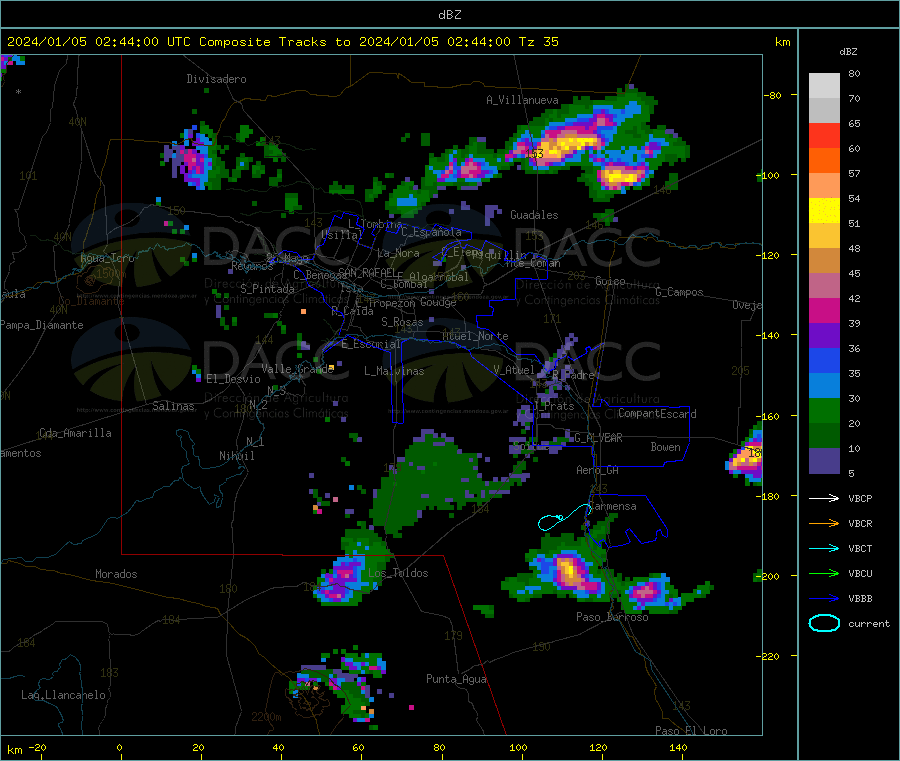Click the 'Carmensa' map label
900x761 pixels.
[x=612, y=506]
